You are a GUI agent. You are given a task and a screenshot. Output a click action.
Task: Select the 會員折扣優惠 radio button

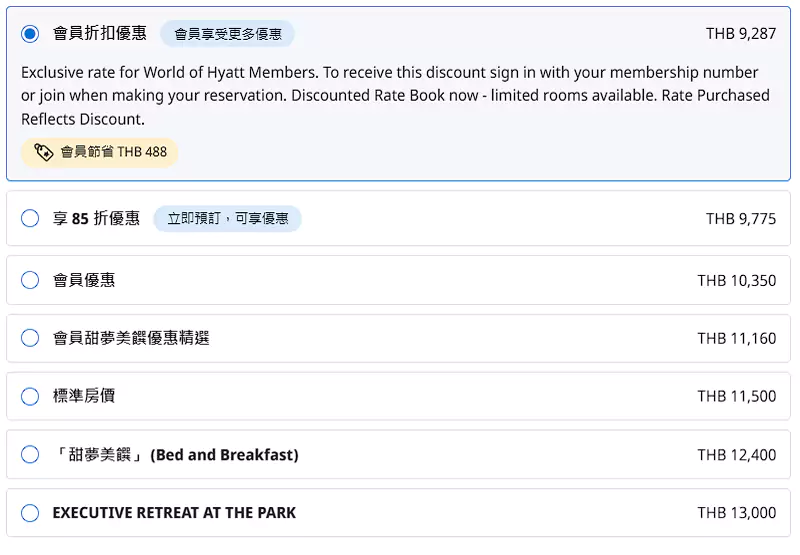click(x=30, y=34)
